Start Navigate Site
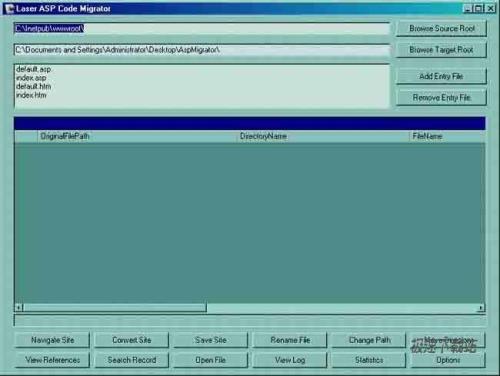 coord(52,340)
